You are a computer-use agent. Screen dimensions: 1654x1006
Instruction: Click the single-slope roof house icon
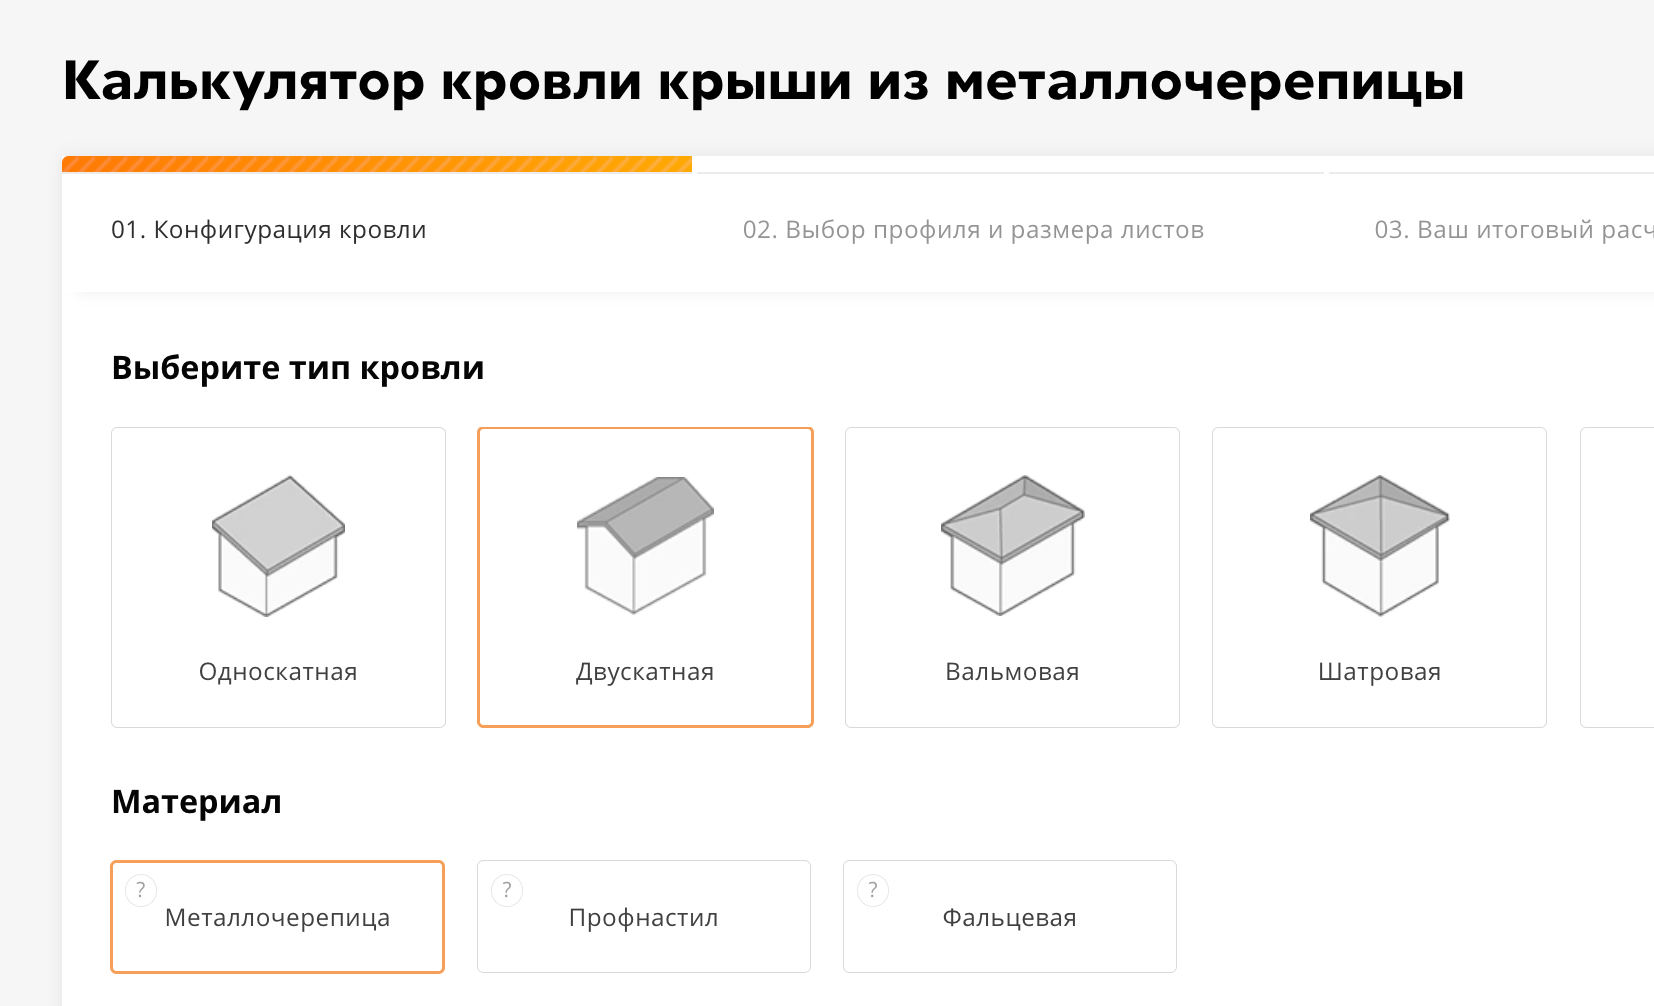coord(278,545)
